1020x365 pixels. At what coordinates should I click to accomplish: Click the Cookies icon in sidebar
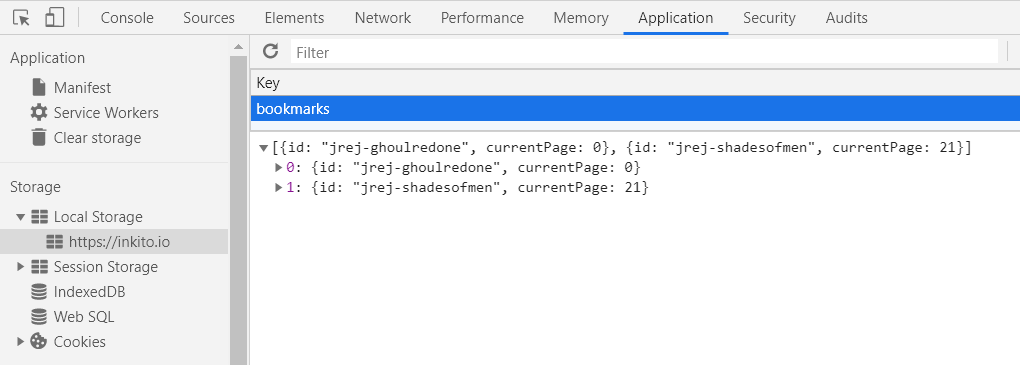(39, 342)
